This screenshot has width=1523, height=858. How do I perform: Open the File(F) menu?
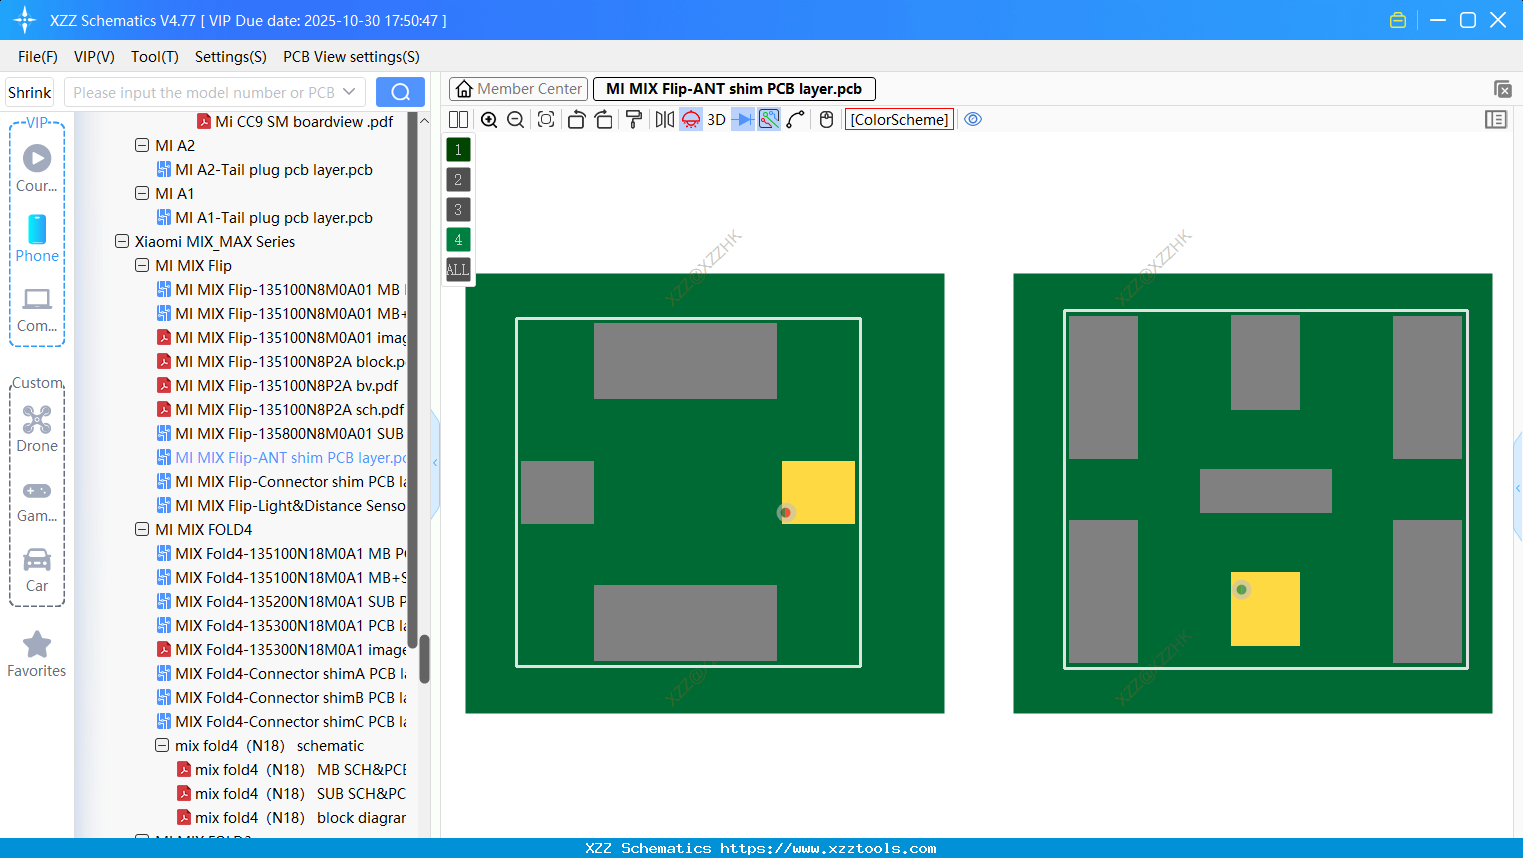coord(38,57)
